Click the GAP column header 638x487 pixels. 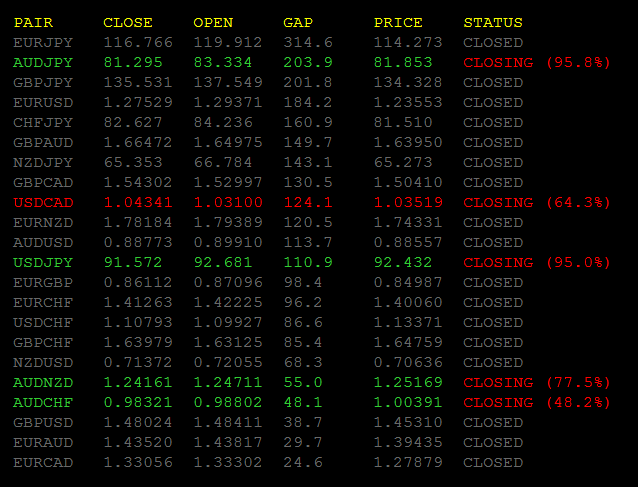[298, 22]
